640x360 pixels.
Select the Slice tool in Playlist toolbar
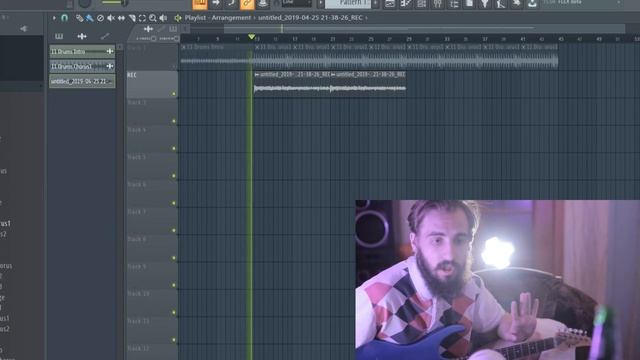point(132,18)
